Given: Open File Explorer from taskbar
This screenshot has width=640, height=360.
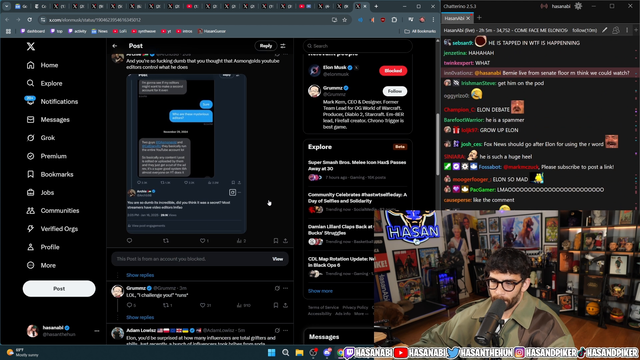Looking at the screenshot, I should 299,353.
